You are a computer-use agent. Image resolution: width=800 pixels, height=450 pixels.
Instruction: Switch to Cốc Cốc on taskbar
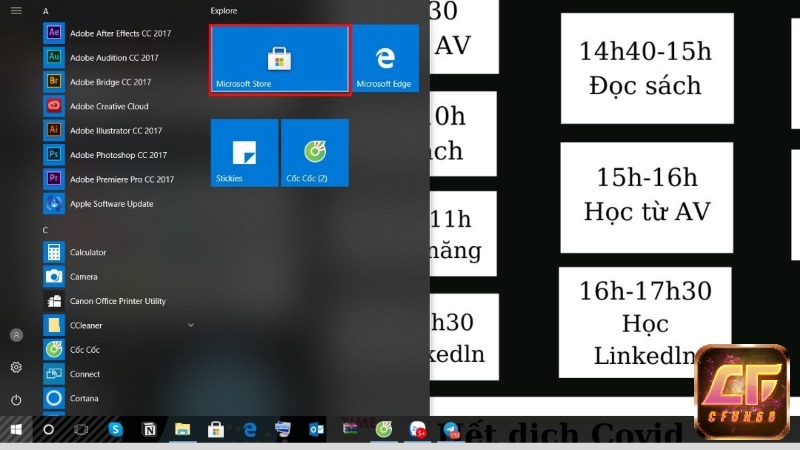(x=384, y=430)
